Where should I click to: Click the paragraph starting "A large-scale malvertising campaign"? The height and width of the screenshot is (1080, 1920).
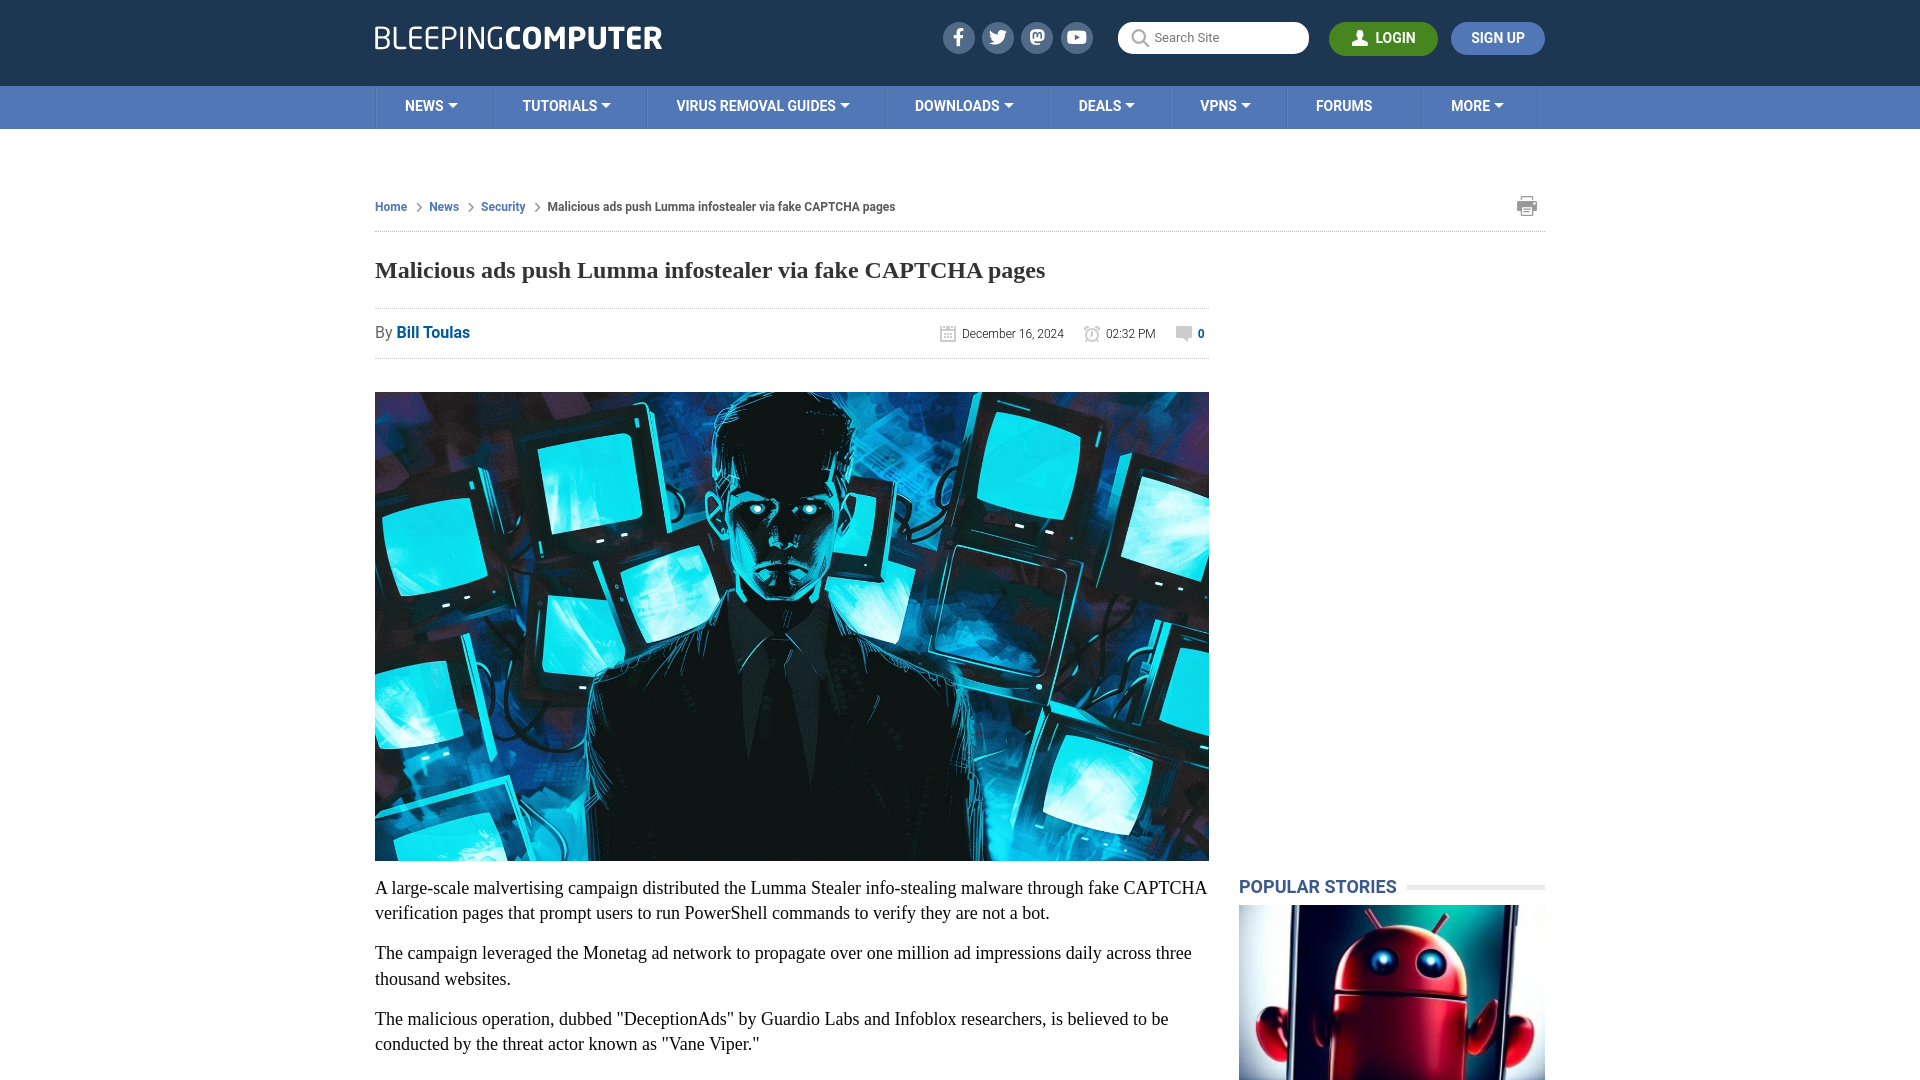click(x=792, y=900)
